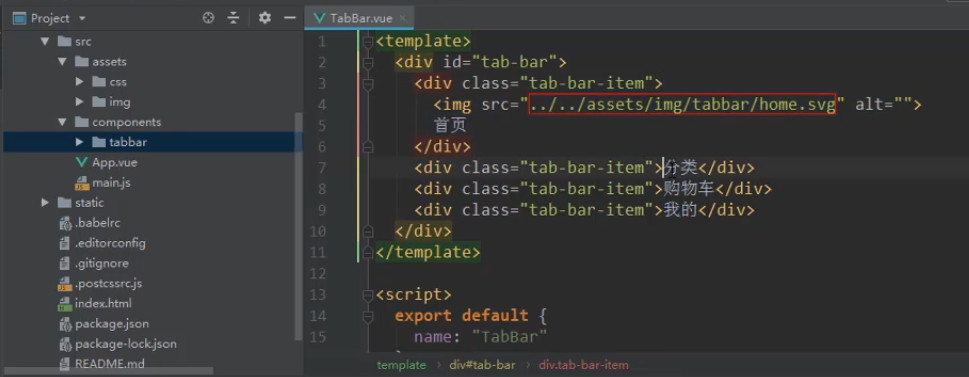This screenshot has width=969, height=377.
Task: Click the fold end marker on line 11
Action: coord(368,253)
